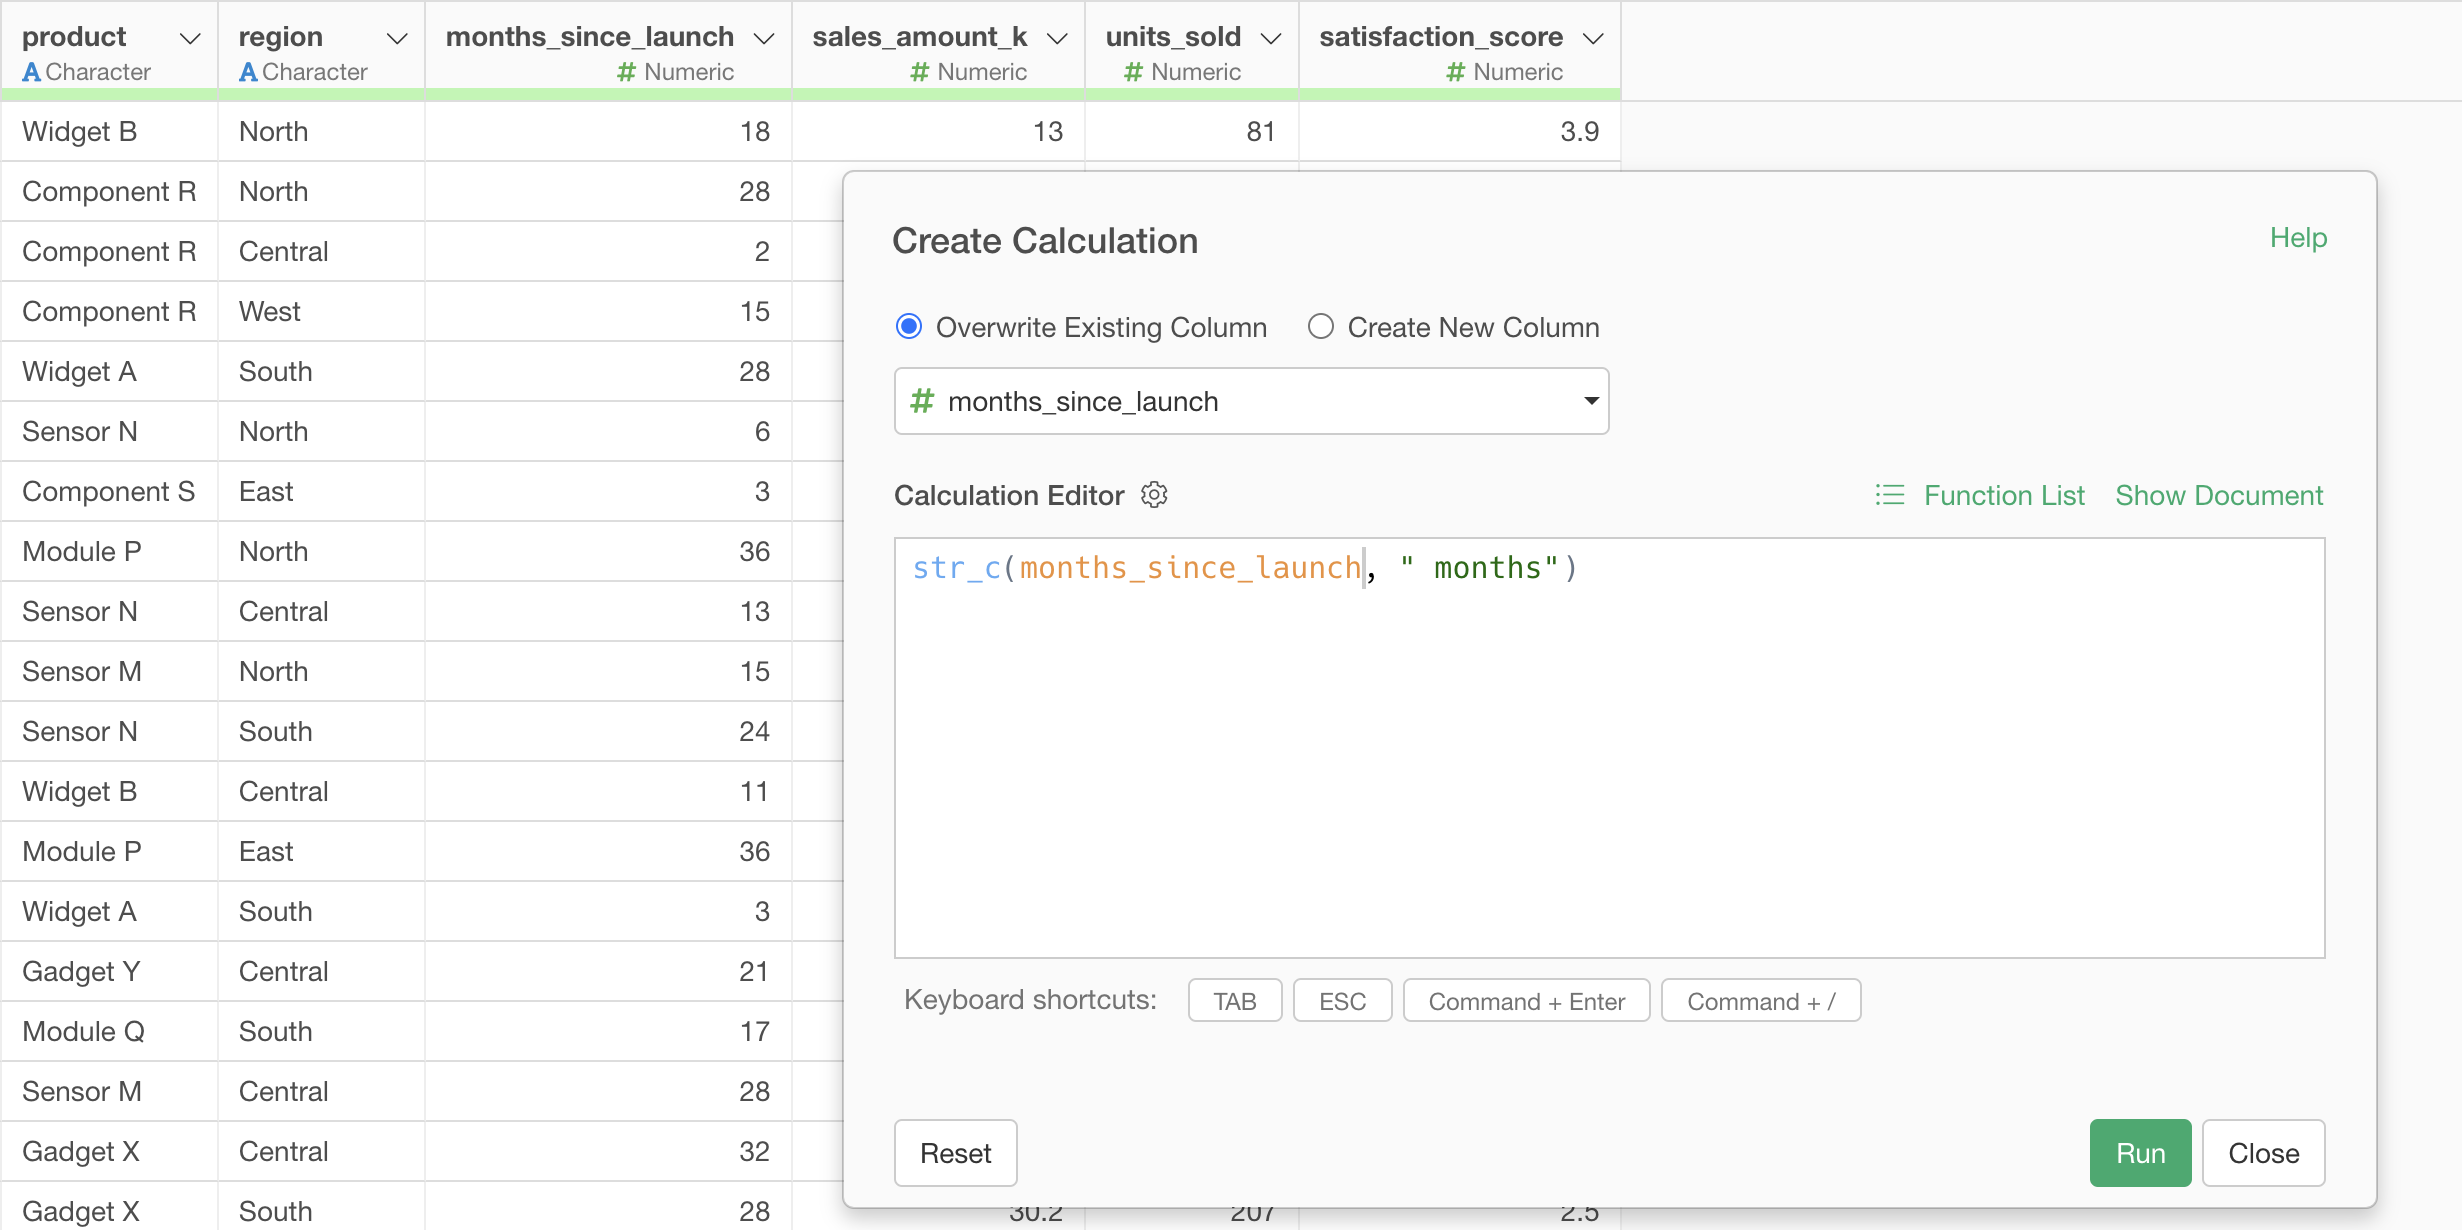2462x1230 pixels.
Task: Click the Function List icon
Action: tap(1889, 495)
